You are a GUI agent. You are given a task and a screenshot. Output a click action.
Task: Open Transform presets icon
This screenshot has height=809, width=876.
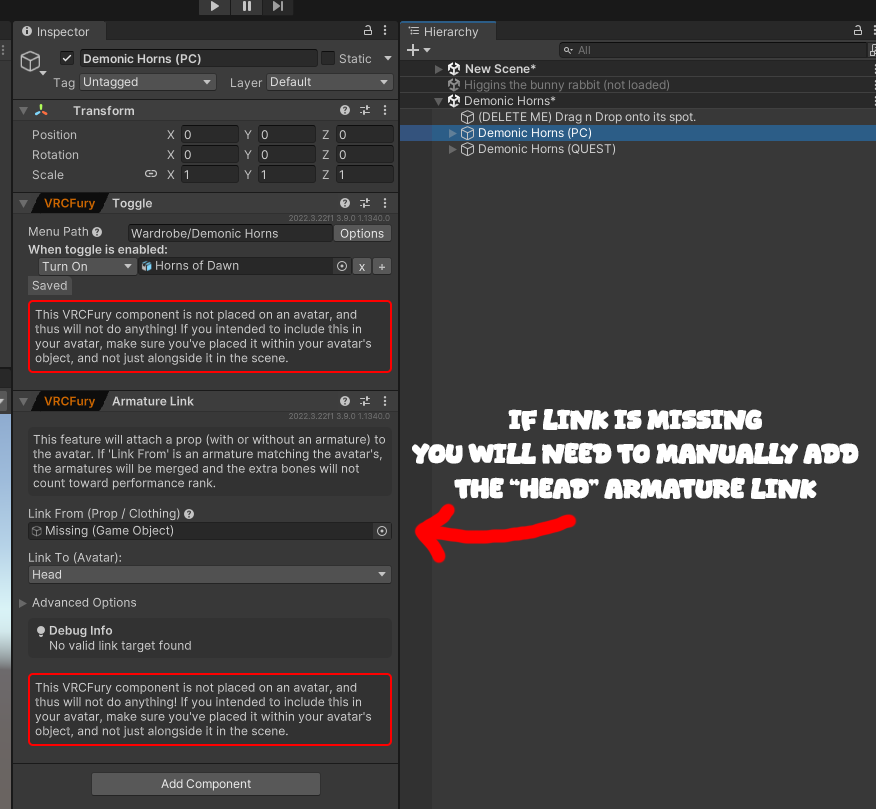click(365, 110)
